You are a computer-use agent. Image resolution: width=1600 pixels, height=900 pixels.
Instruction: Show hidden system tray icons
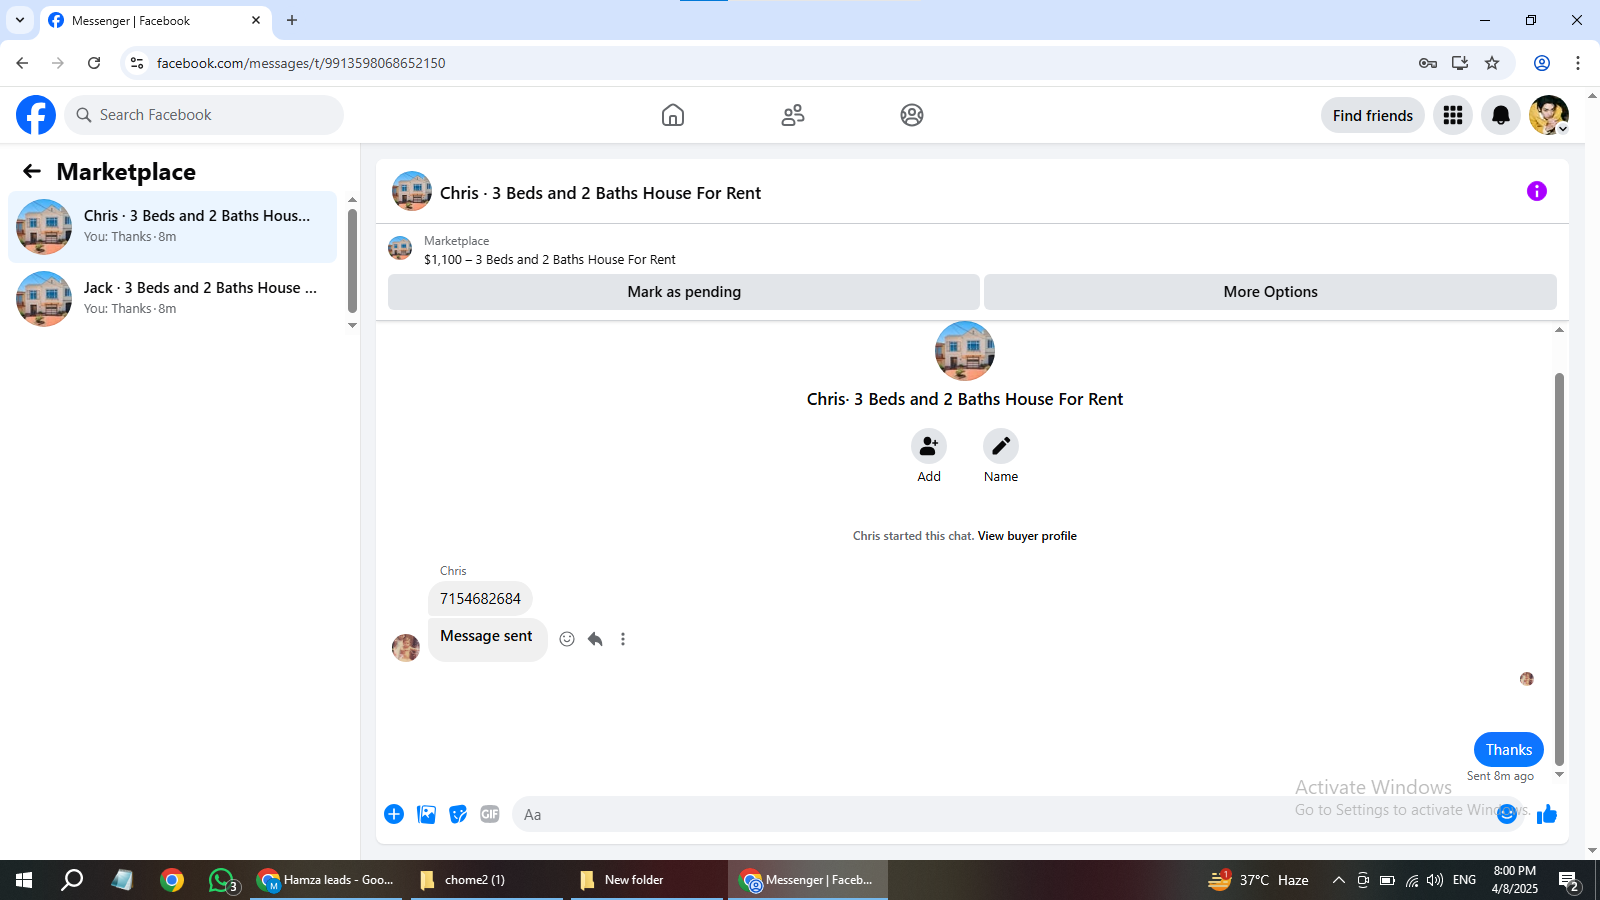tap(1339, 880)
